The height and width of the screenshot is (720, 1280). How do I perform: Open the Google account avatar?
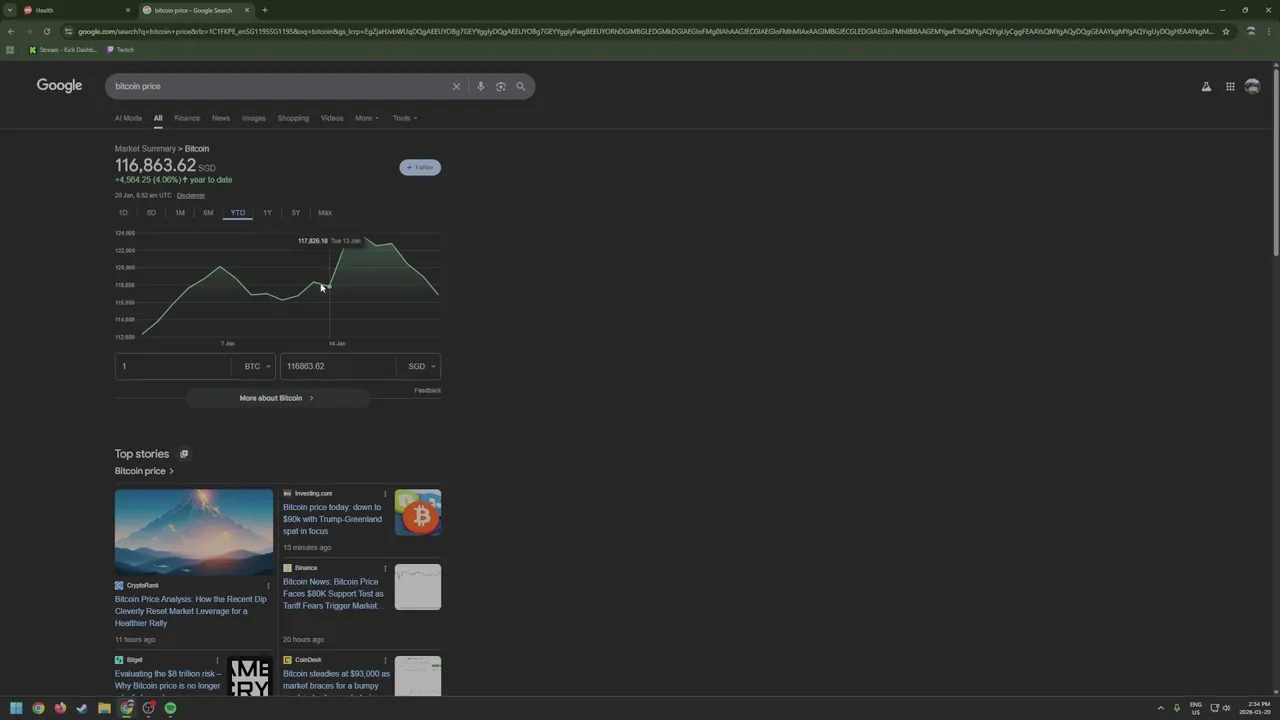1252,87
